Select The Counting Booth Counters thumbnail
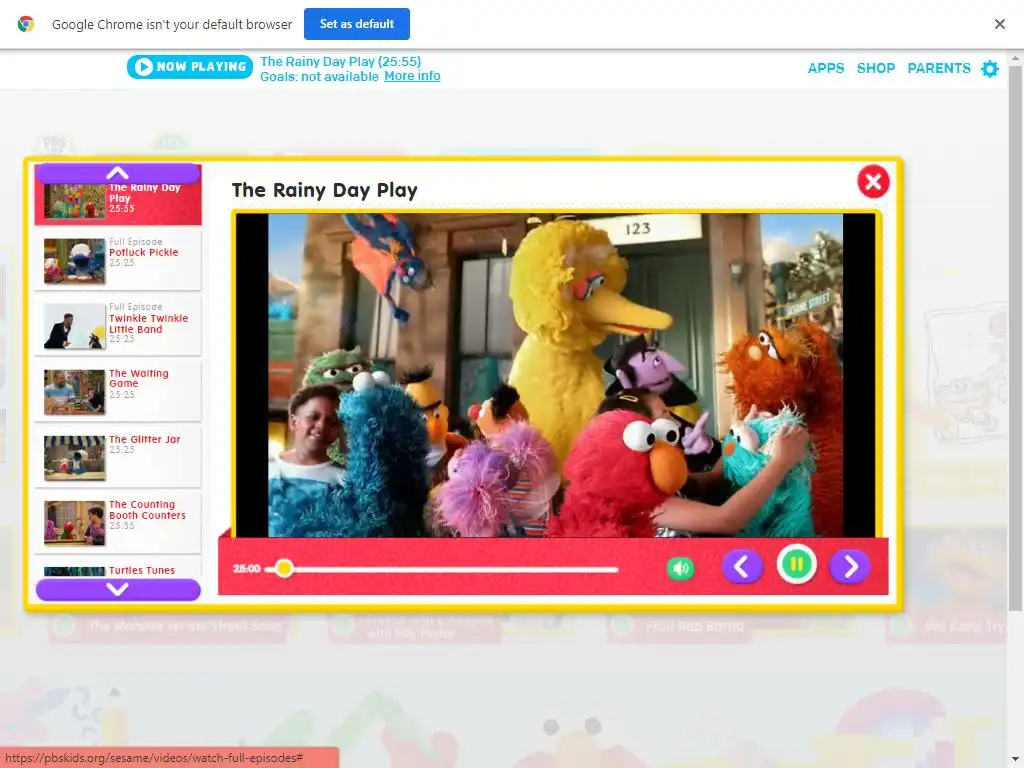The image size is (1024, 768). [x=74, y=523]
